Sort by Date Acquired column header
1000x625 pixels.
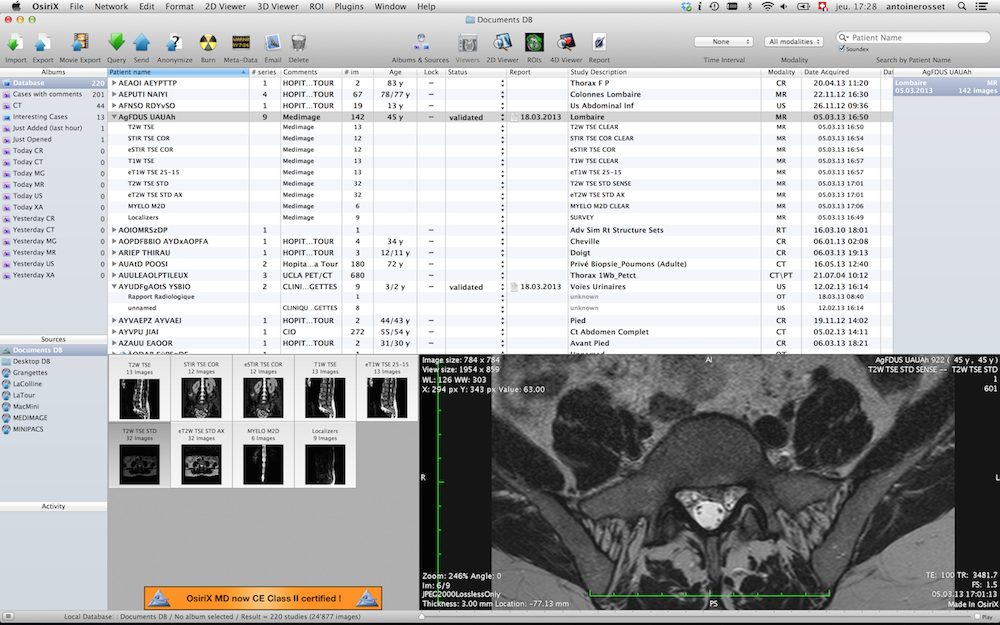pos(841,72)
